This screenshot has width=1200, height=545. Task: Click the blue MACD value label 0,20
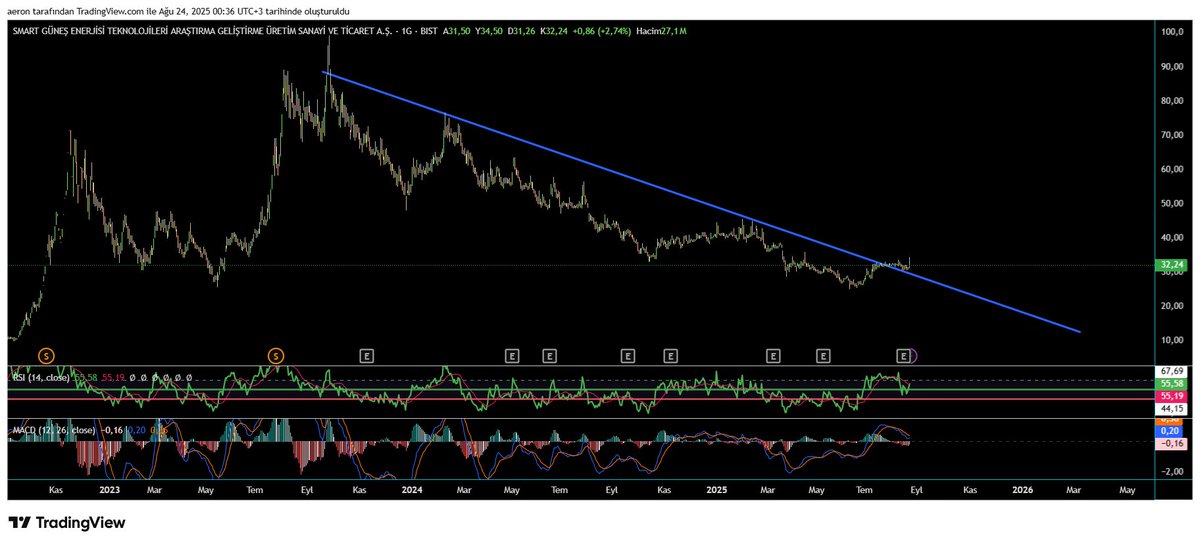(1170, 430)
